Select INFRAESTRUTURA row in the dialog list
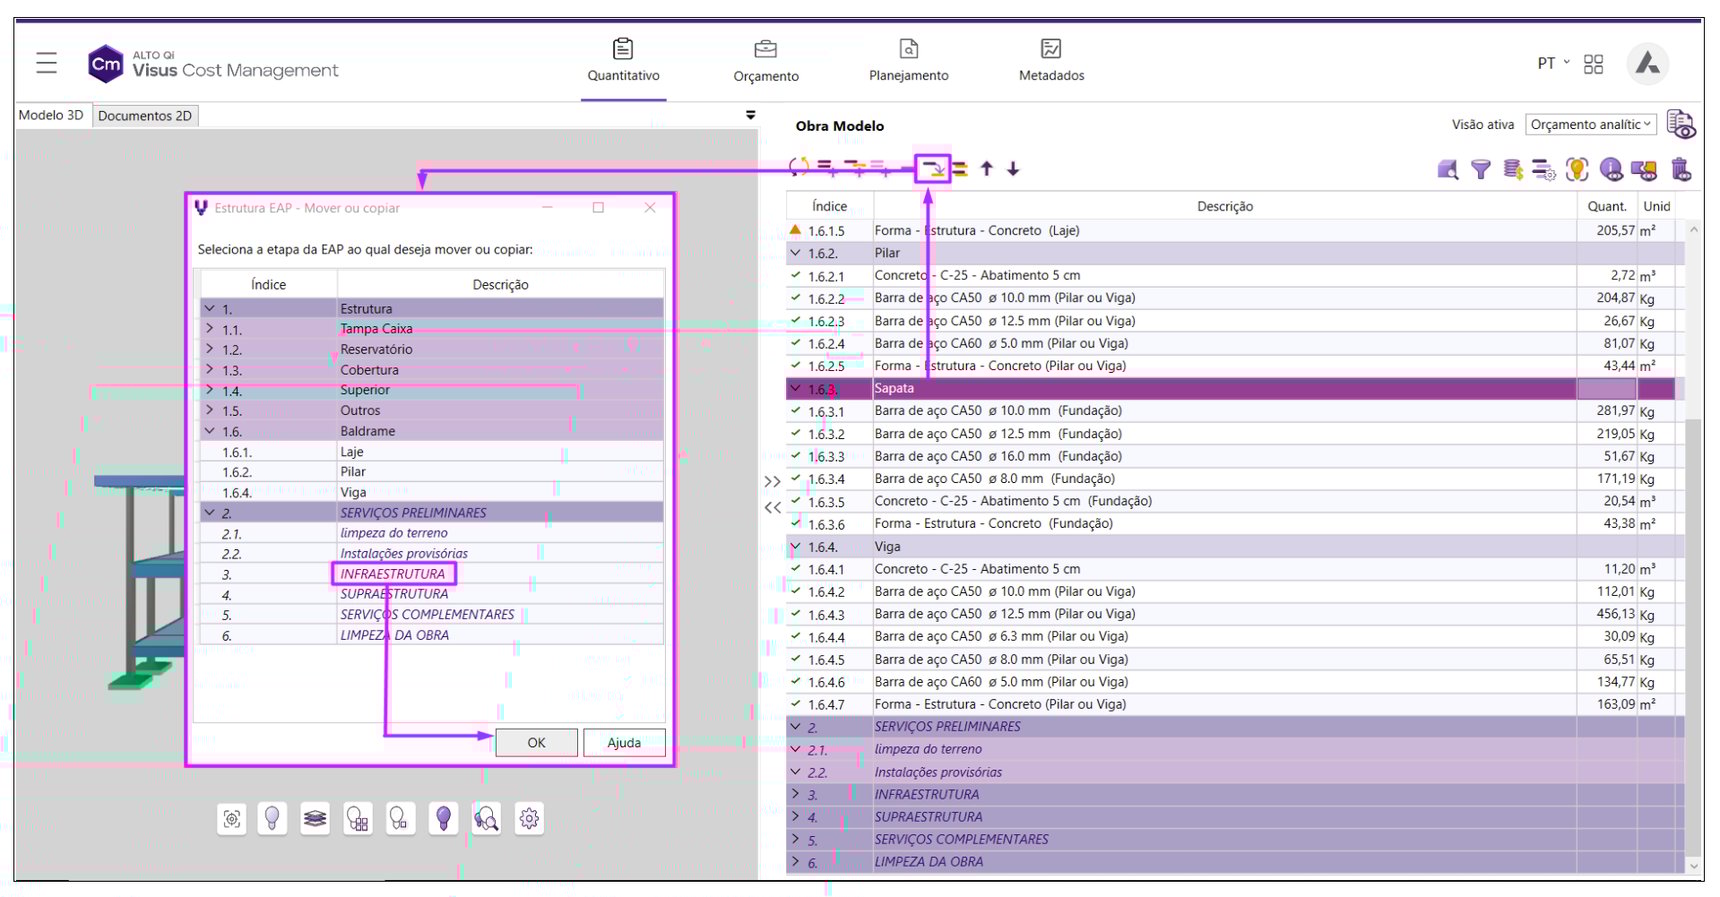The image size is (1720, 897). (x=393, y=574)
